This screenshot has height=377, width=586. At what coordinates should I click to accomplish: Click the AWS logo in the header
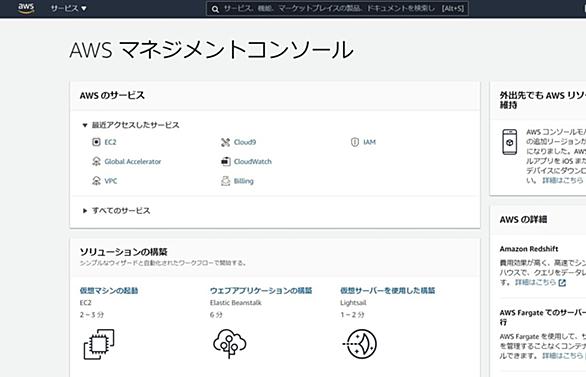tap(26, 8)
